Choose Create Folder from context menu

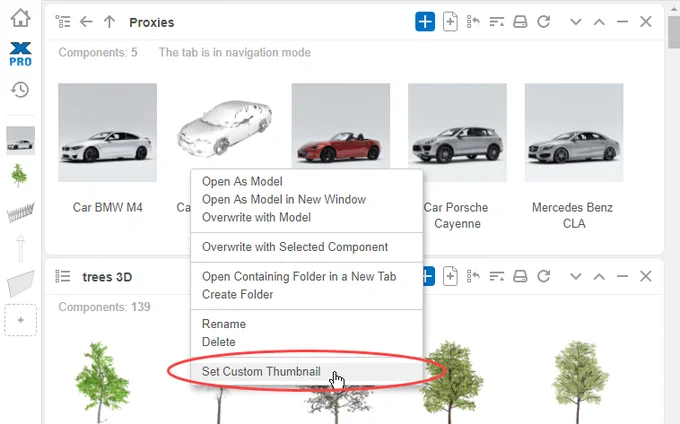coord(307,294)
